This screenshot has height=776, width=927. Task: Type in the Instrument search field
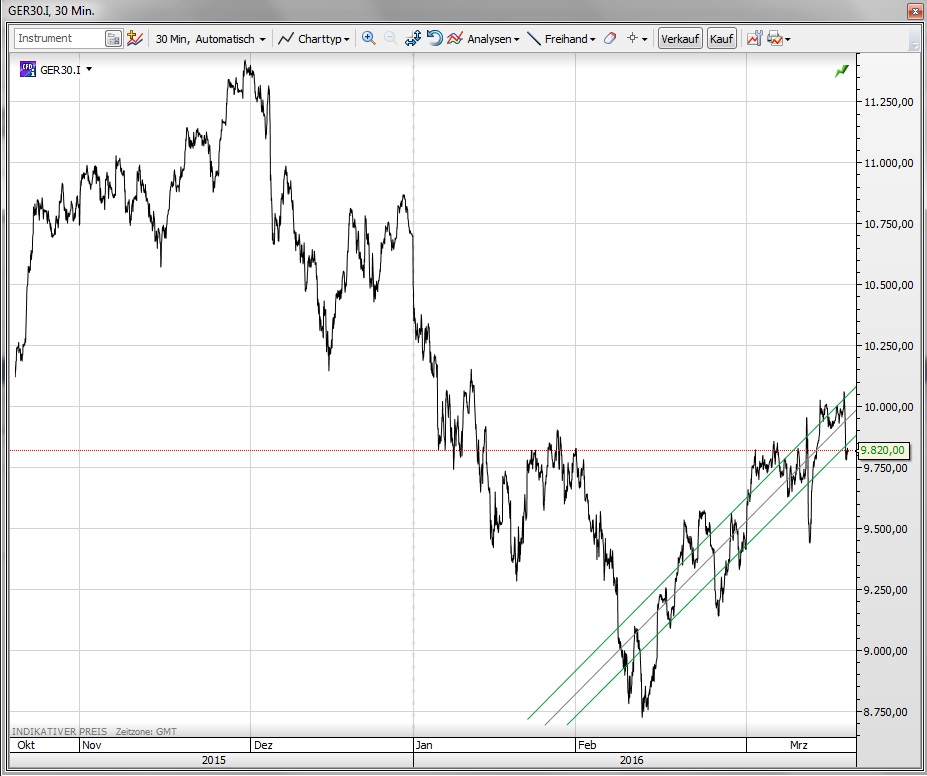pyautogui.click(x=58, y=39)
